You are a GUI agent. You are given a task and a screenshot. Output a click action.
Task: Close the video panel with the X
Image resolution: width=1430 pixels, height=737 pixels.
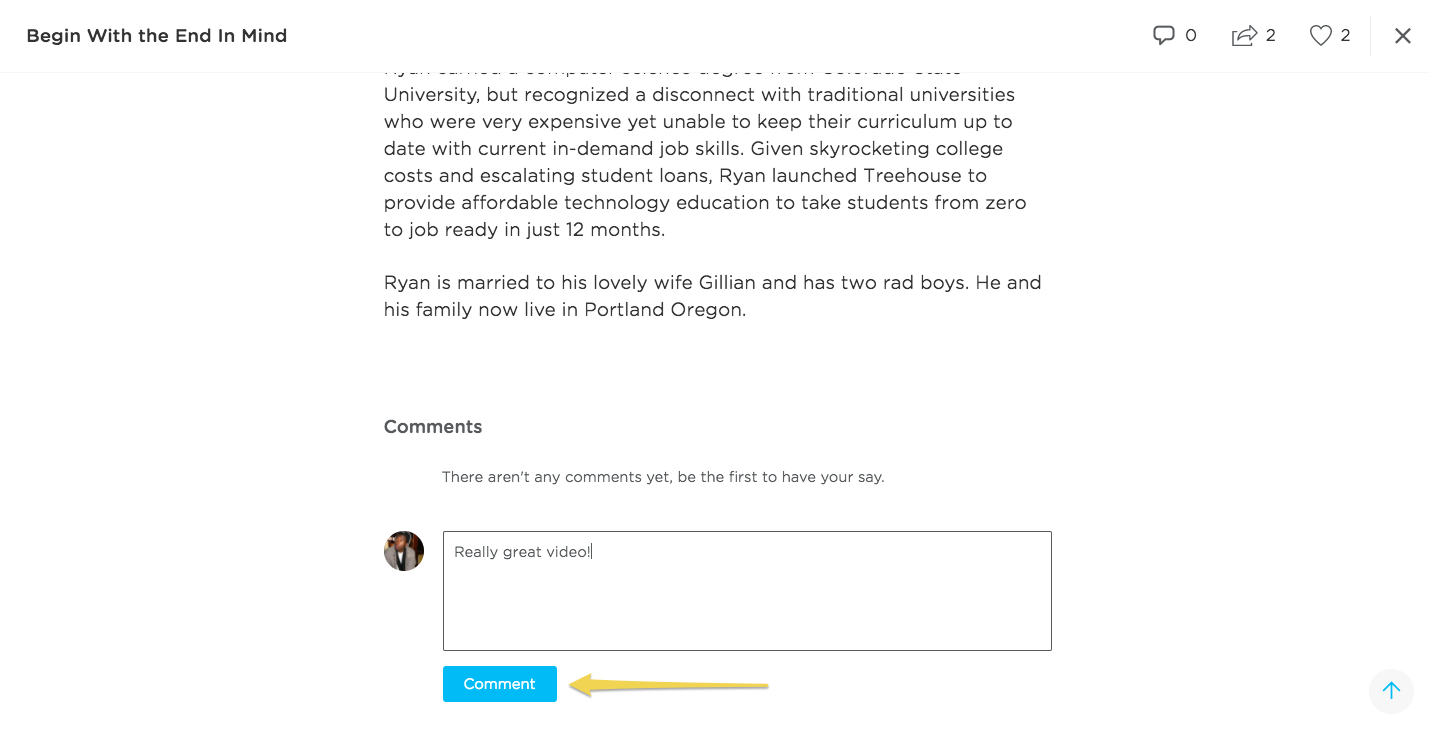[1403, 36]
